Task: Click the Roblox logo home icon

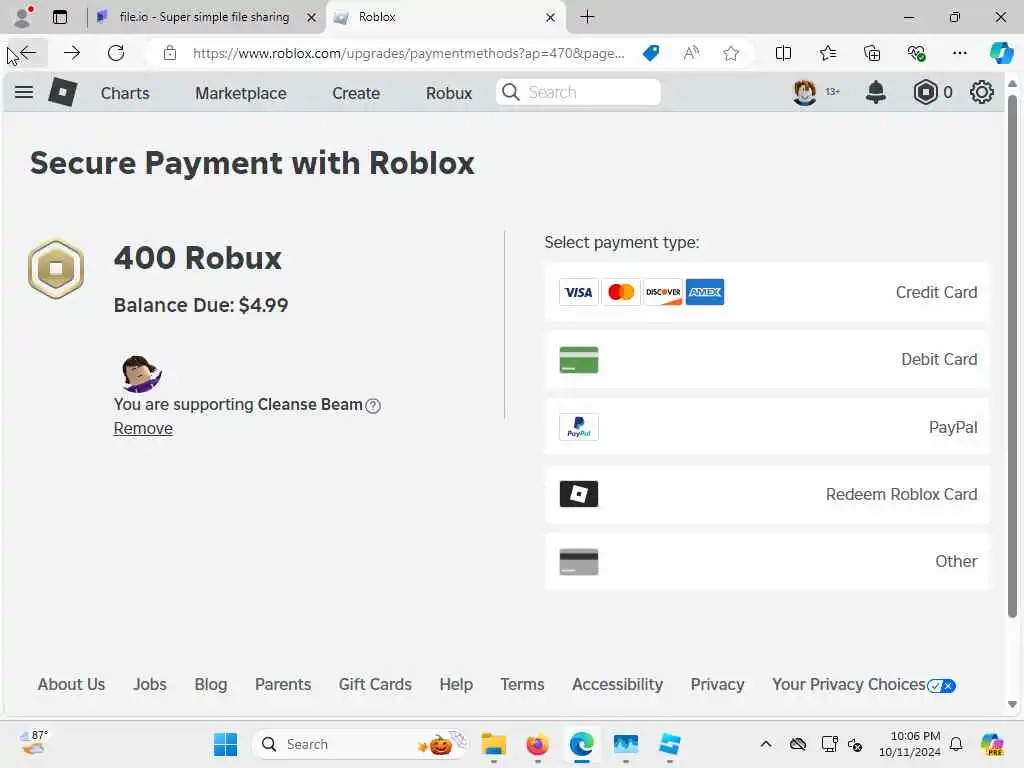Action: (x=63, y=92)
